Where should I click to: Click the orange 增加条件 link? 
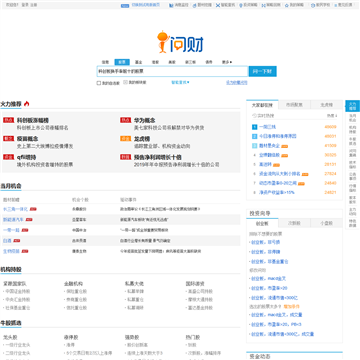[x=292, y=306]
